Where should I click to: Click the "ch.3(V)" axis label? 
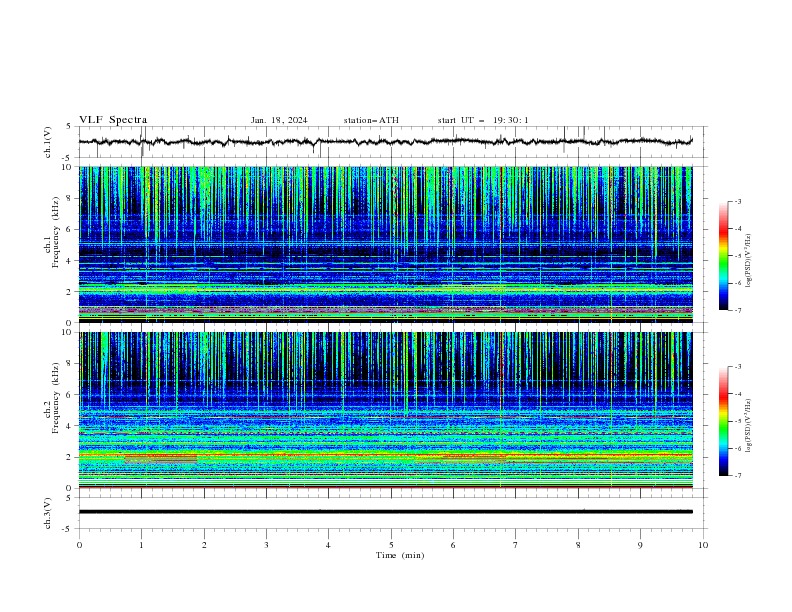47,513
